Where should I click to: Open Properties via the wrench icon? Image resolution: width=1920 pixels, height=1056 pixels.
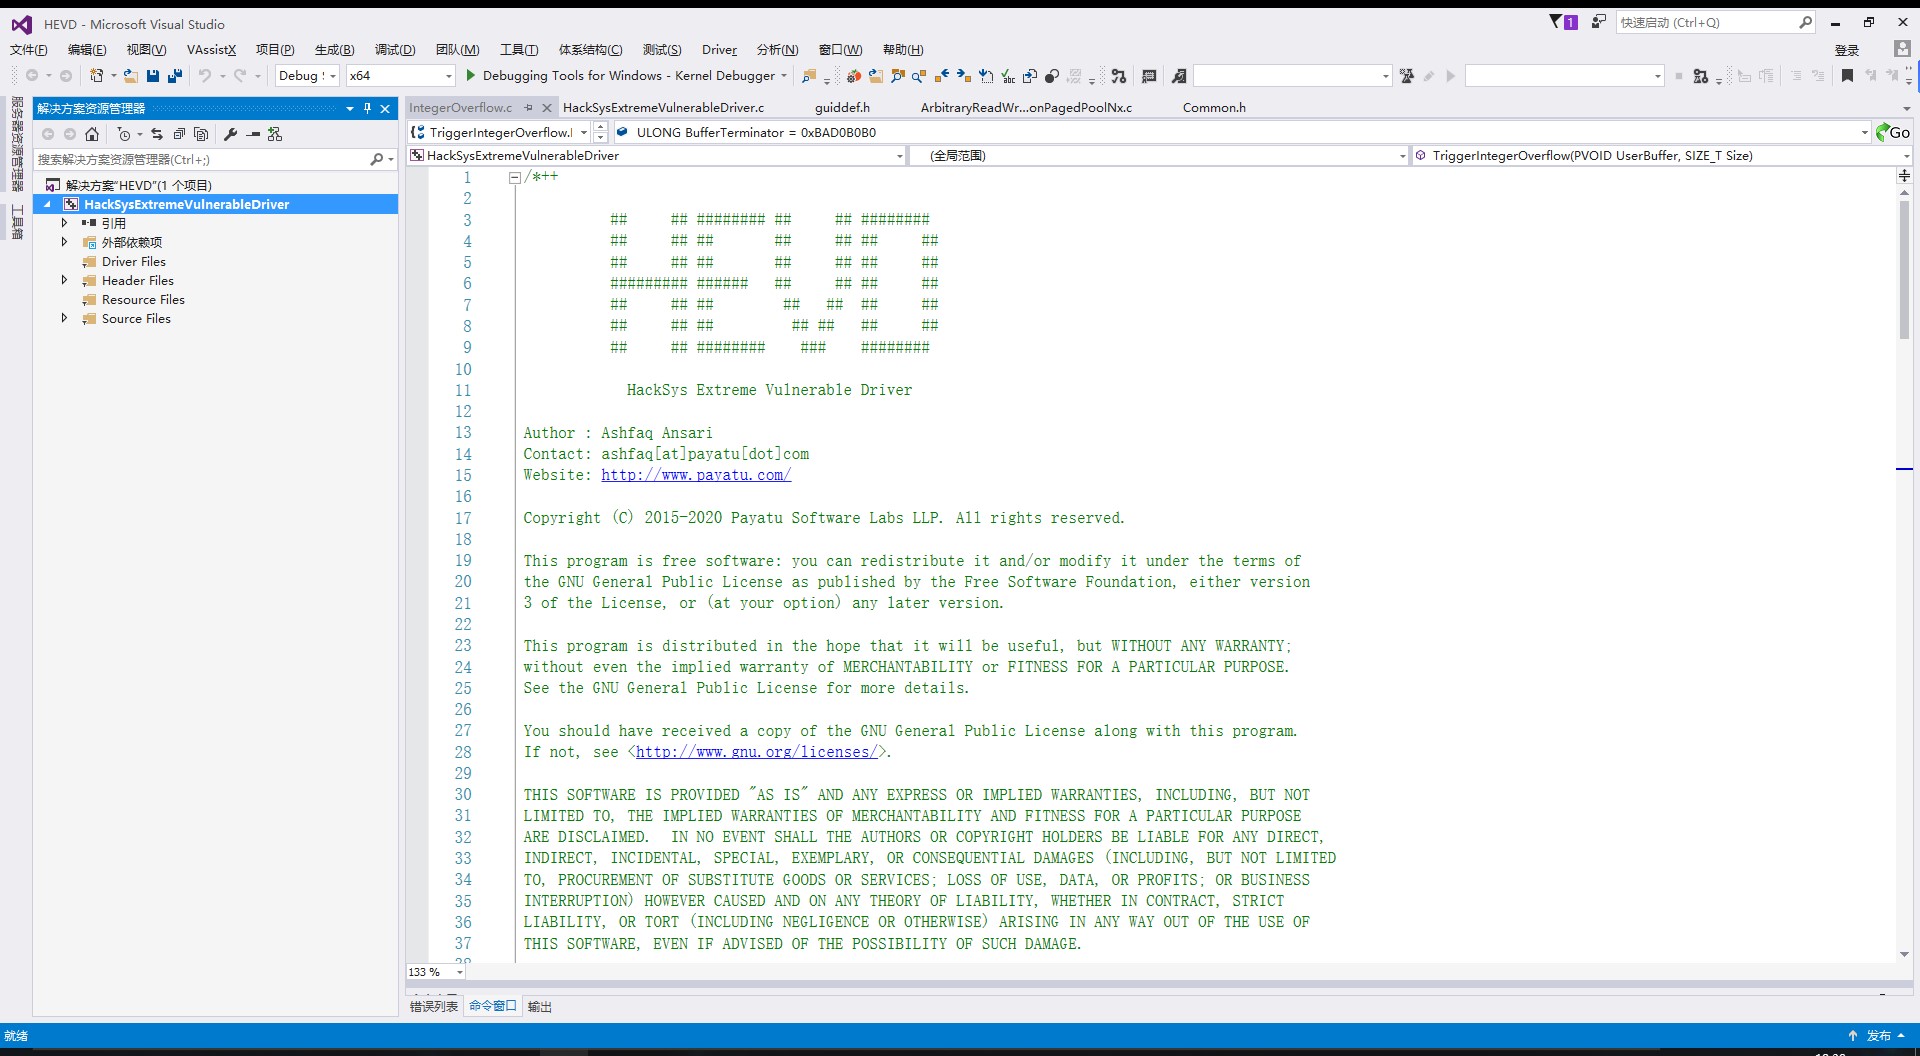(230, 134)
